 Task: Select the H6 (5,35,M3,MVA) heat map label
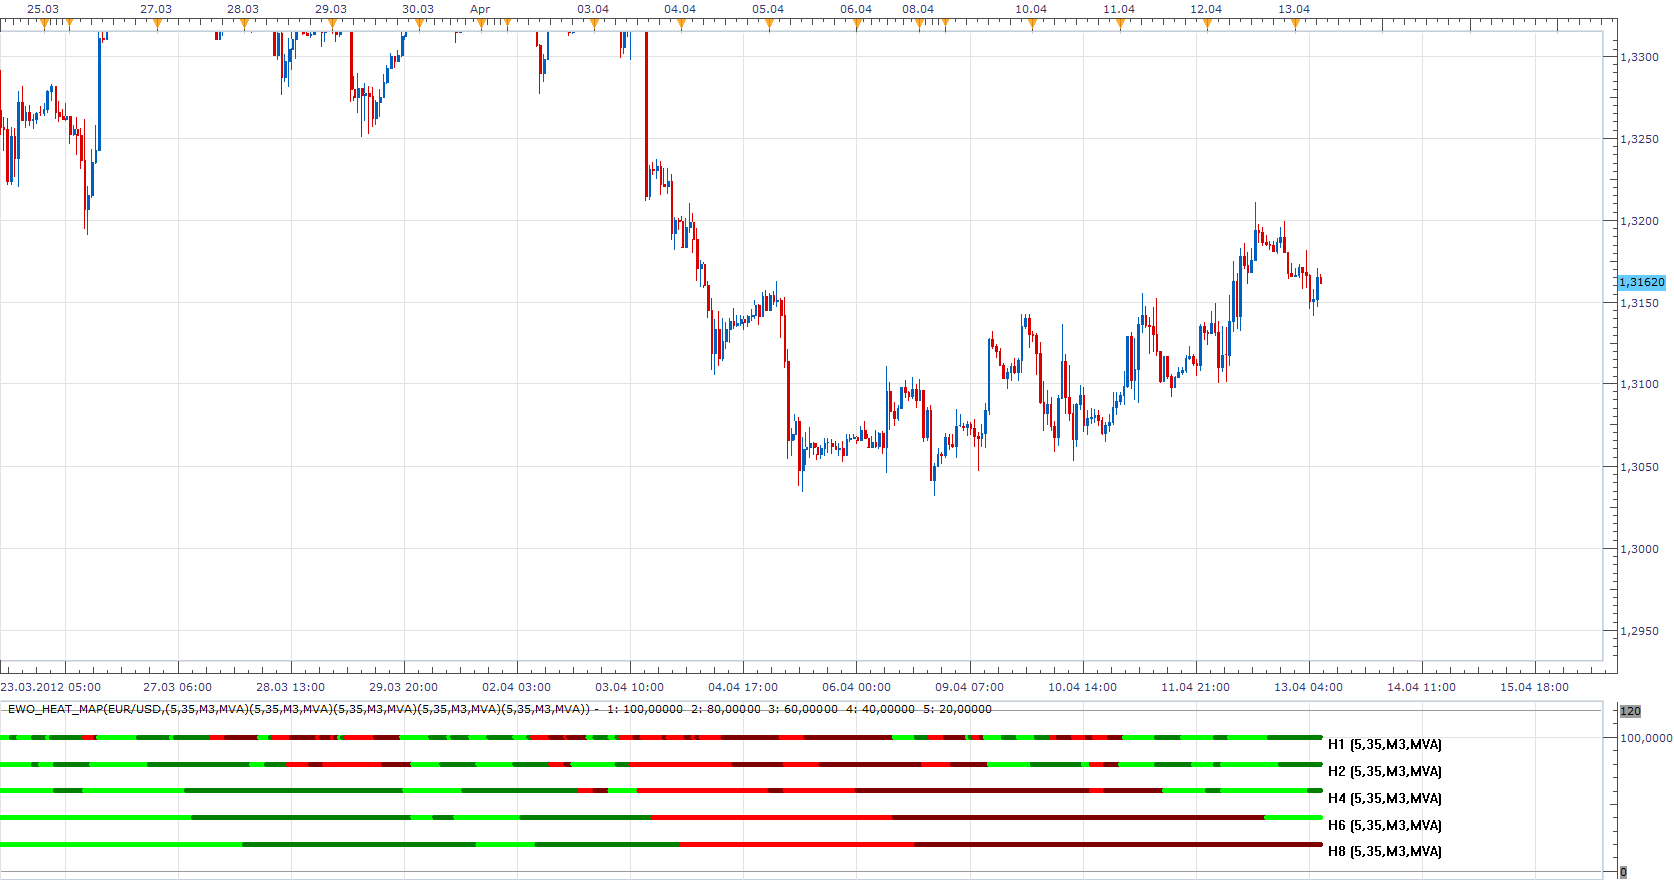pos(1385,825)
